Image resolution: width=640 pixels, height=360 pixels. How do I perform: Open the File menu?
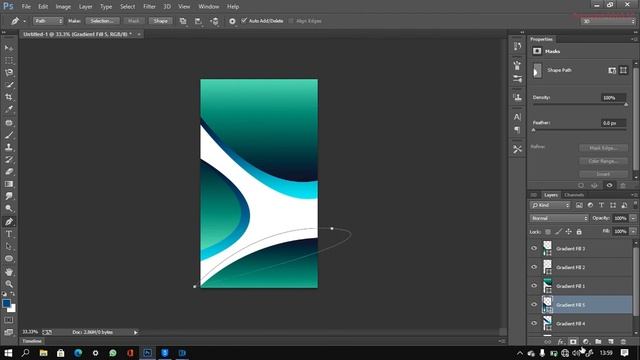coord(26,7)
